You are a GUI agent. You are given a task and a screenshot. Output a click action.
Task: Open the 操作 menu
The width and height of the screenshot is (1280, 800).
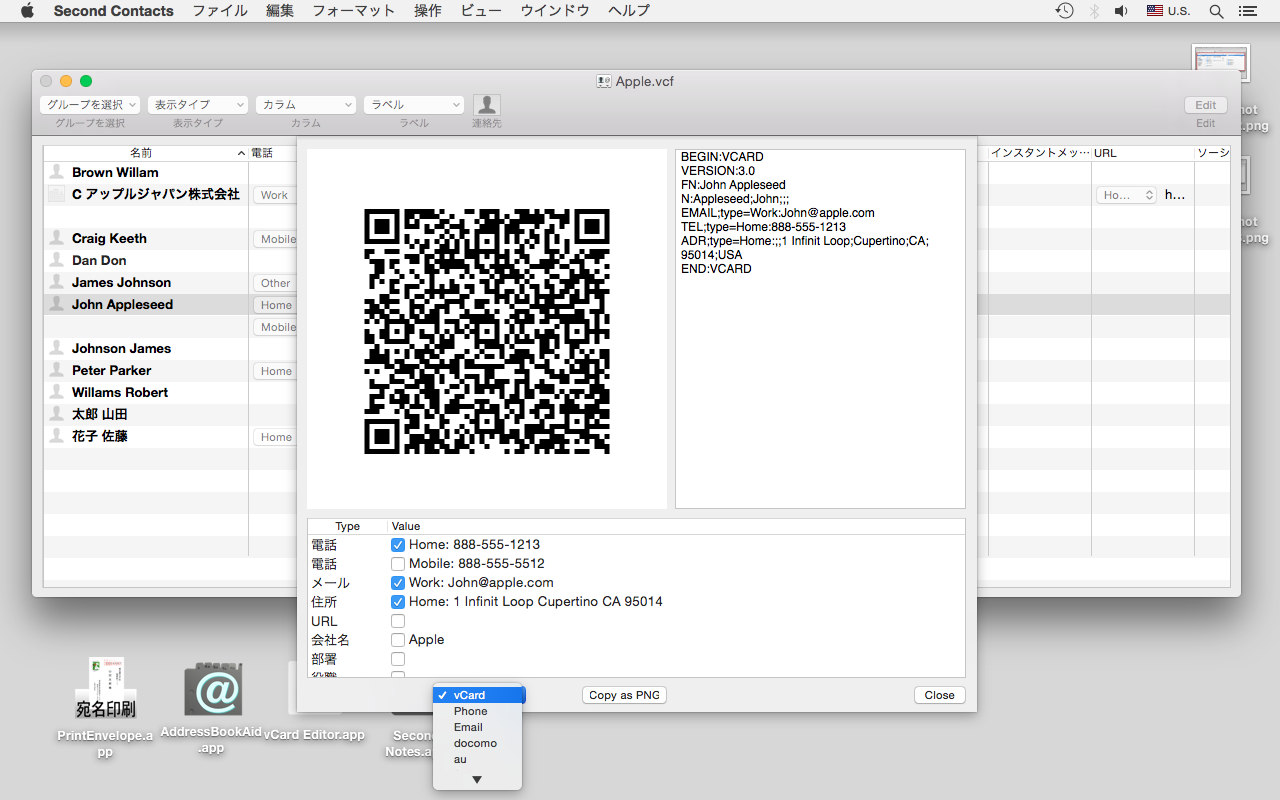click(x=428, y=11)
